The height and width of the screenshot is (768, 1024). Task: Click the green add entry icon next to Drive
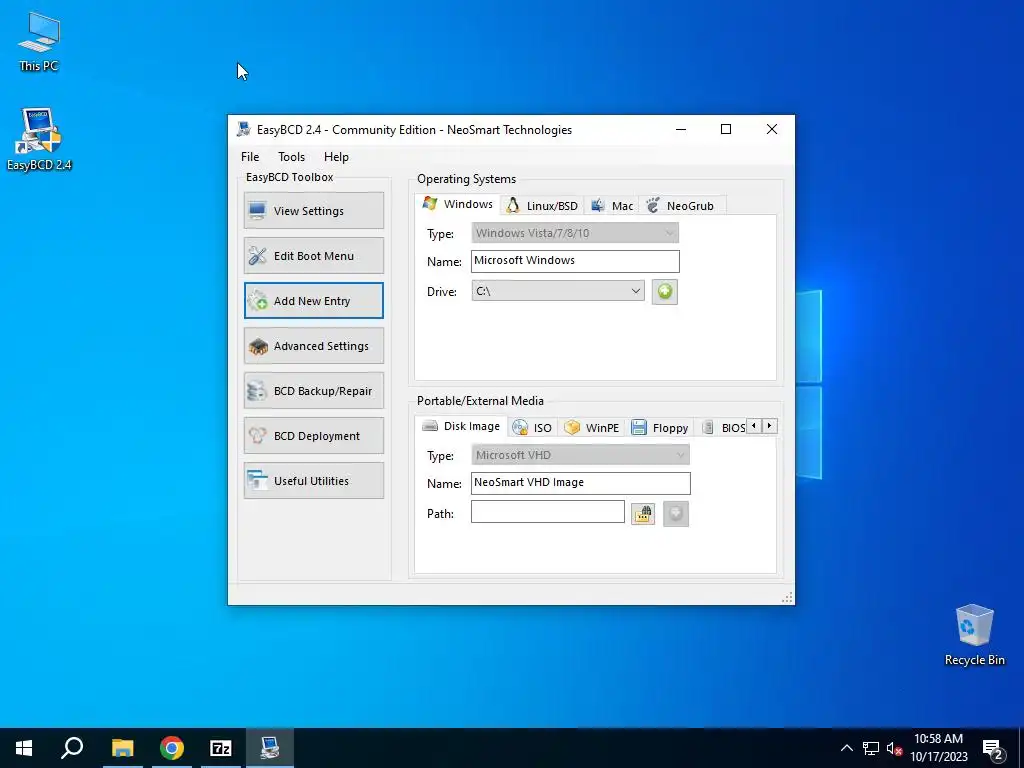[664, 291]
